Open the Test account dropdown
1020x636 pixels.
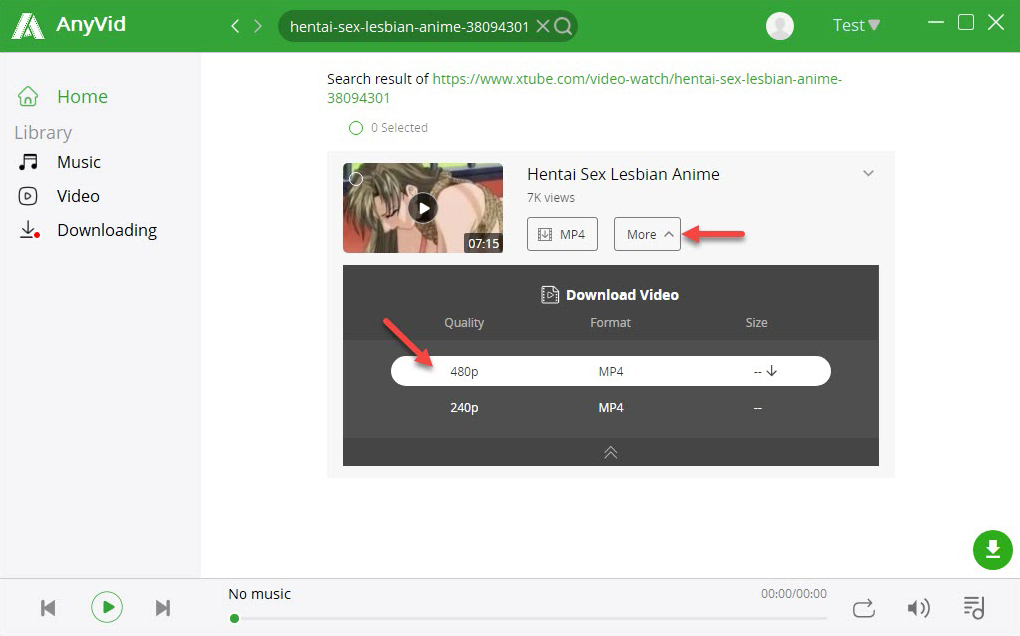pyautogui.click(x=856, y=25)
